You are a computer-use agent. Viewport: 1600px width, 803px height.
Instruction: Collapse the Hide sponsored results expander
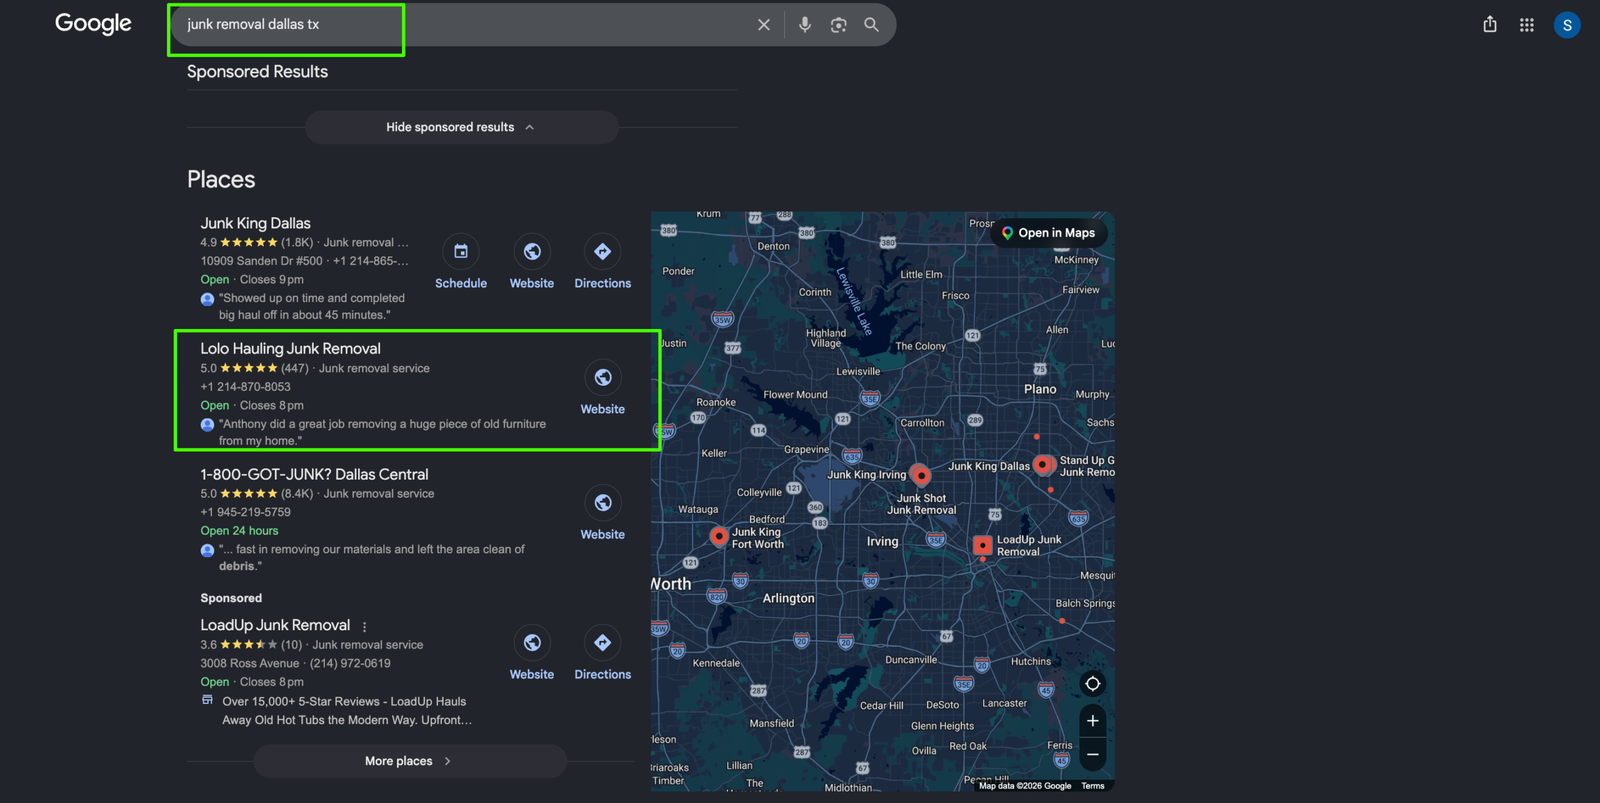point(461,127)
